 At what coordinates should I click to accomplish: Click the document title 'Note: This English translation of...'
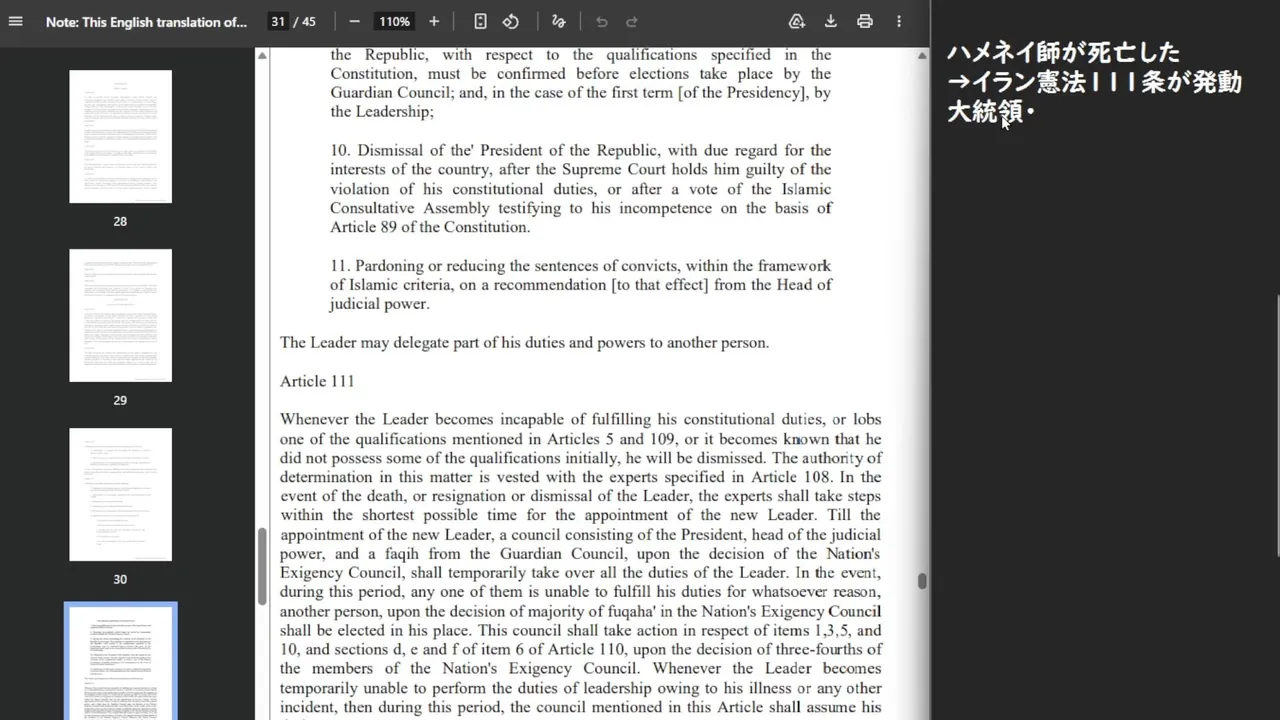coord(146,21)
